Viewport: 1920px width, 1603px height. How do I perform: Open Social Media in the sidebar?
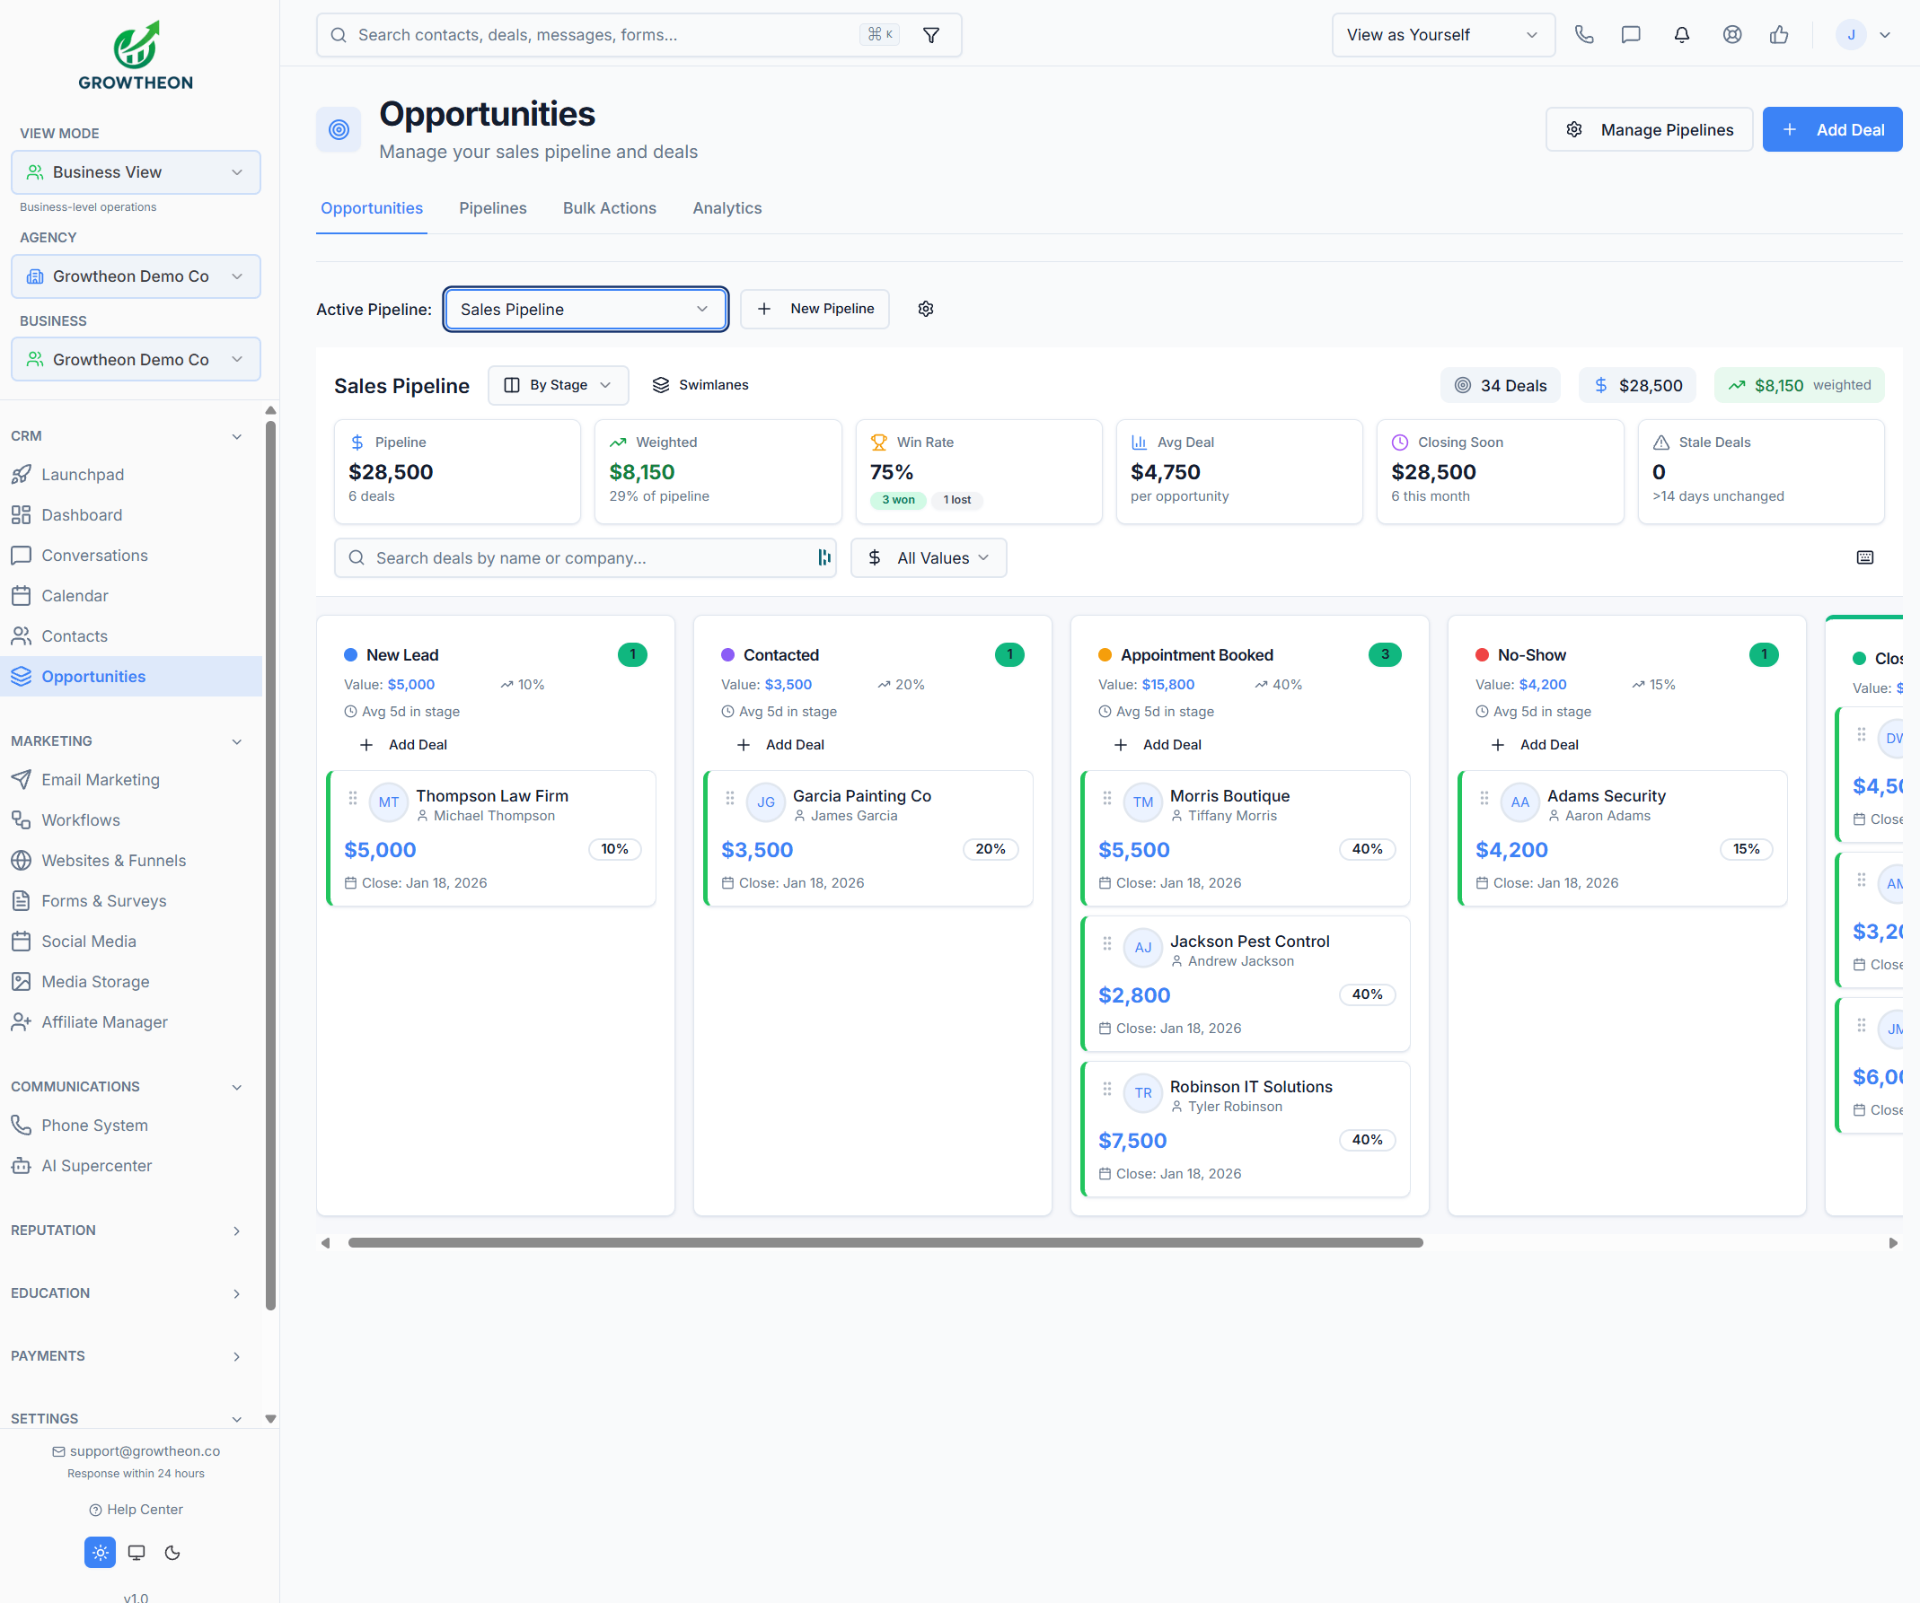point(131,941)
